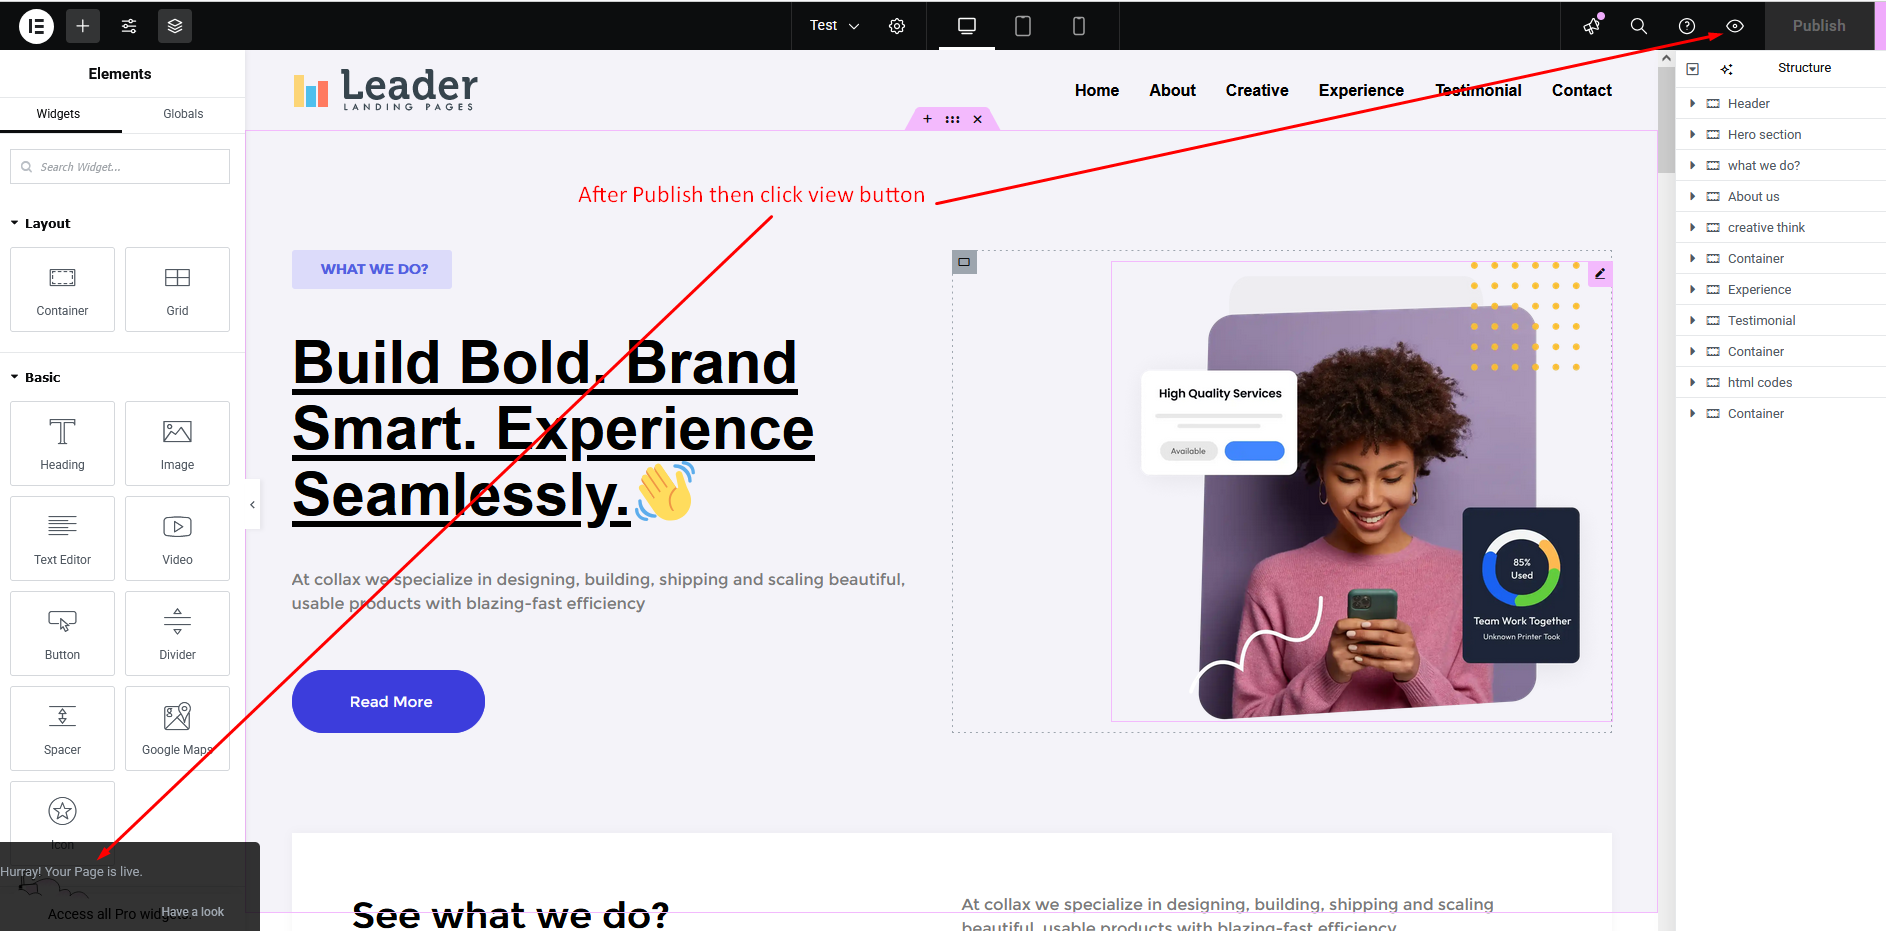The image size is (1886, 931).
Task: Open the Help question mark icon
Action: pos(1687,26)
